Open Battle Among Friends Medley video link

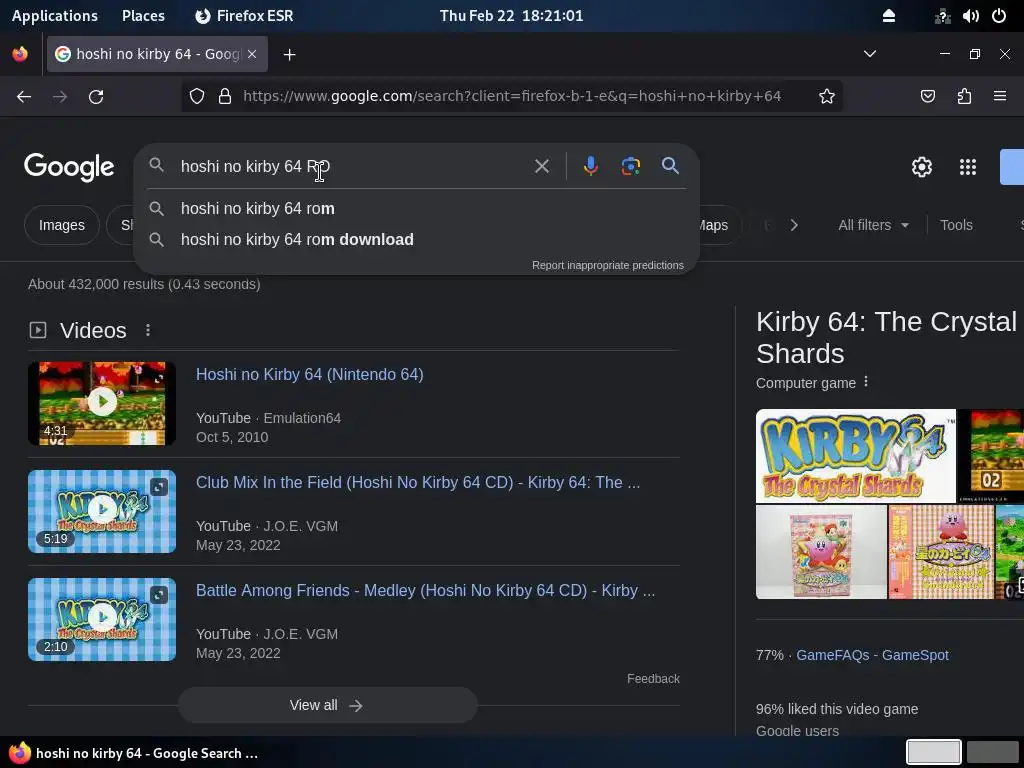pos(425,590)
